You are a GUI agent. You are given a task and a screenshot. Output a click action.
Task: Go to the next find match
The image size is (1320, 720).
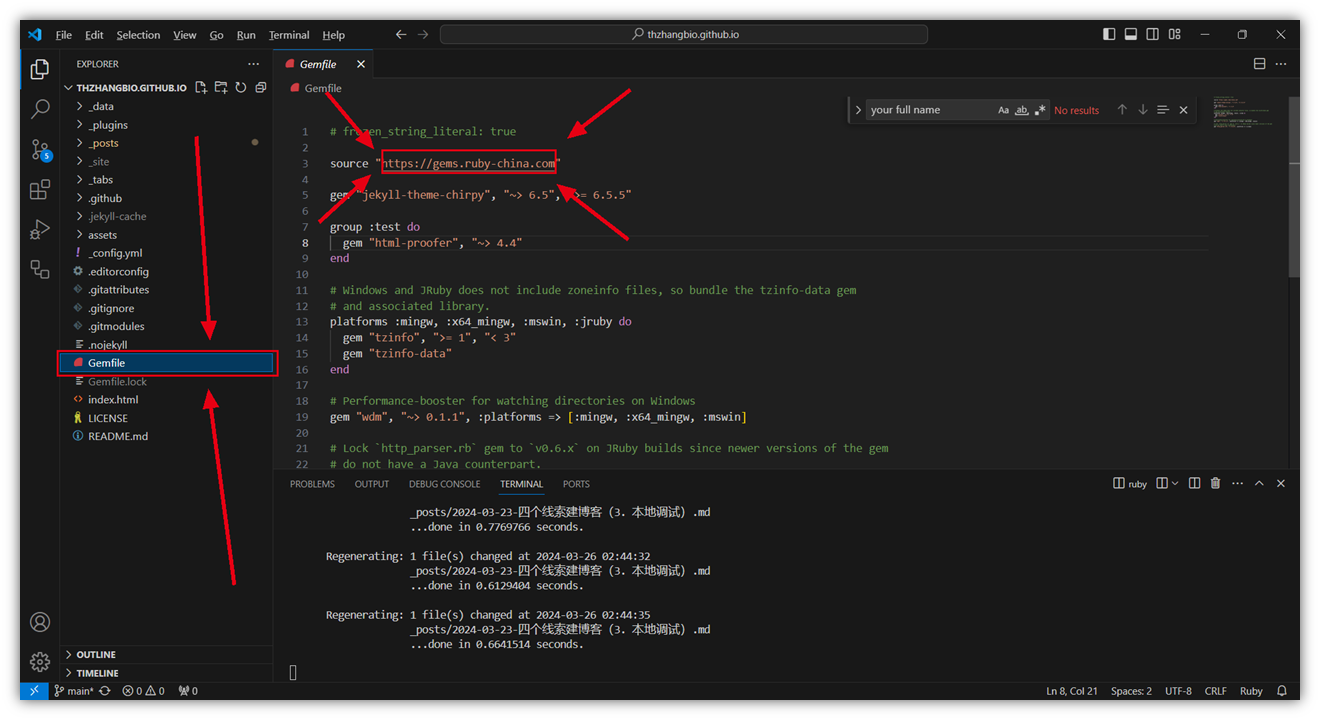pyautogui.click(x=1143, y=110)
